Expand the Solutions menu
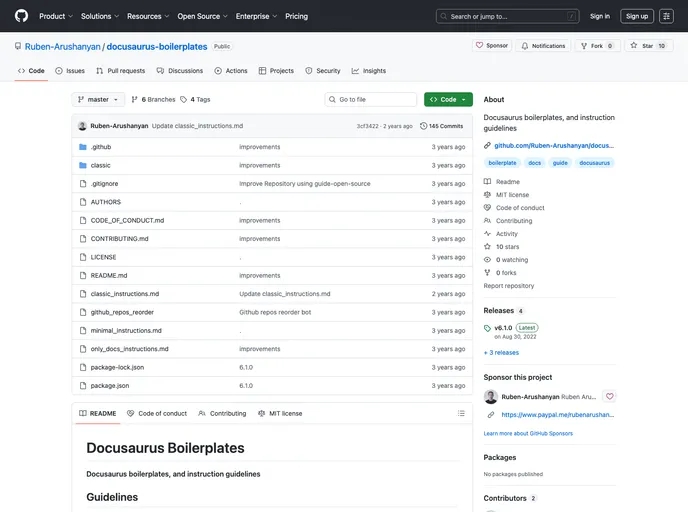This screenshot has height=512, width=688. 100,16
